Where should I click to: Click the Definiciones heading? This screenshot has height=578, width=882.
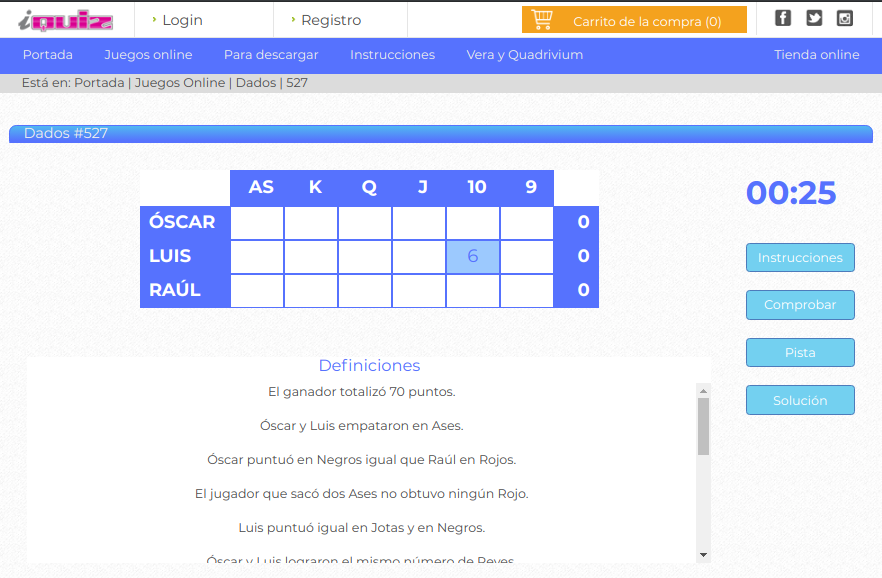click(369, 365)
